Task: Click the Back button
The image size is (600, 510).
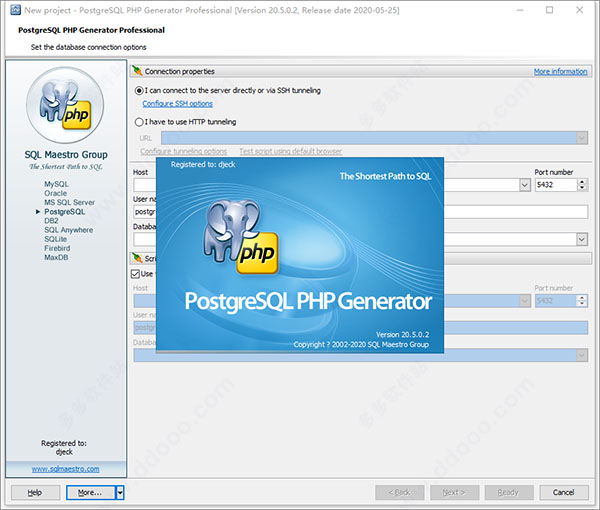Action: tap(399, 492)
